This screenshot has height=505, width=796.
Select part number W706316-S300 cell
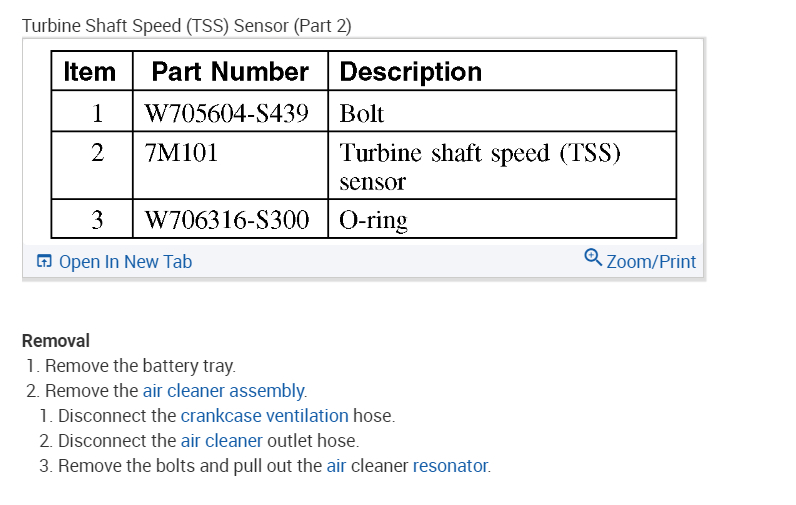pos(226,219)
